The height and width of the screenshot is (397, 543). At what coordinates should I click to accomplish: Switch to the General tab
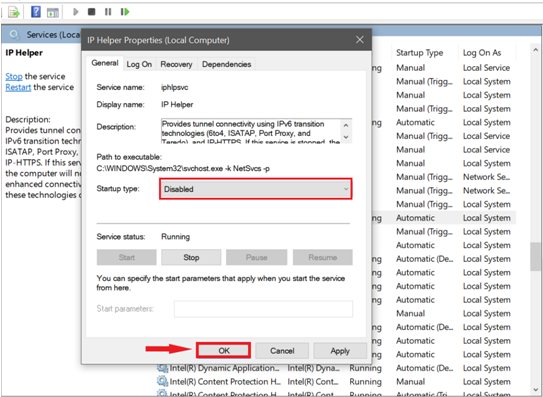[x=105, y=63]
